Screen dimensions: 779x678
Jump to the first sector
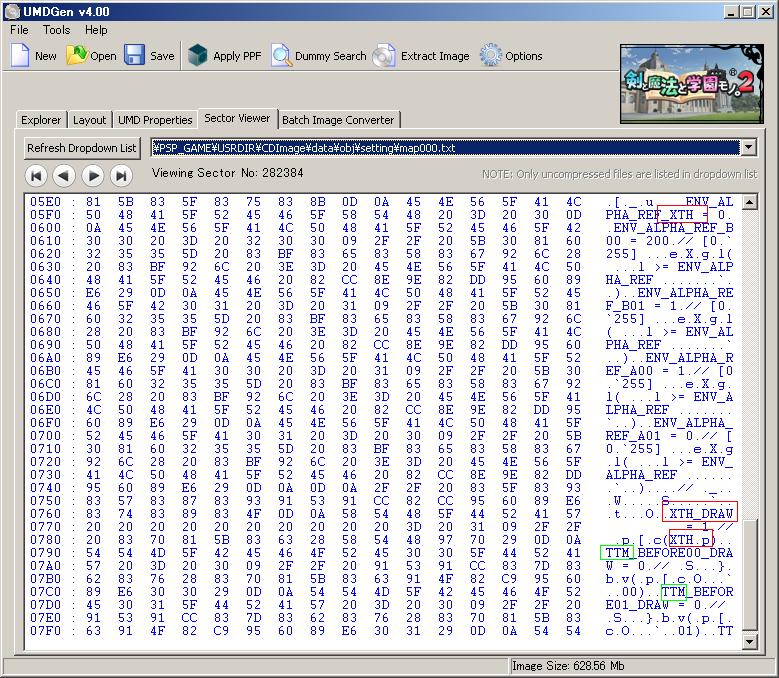tap(36, 176)
